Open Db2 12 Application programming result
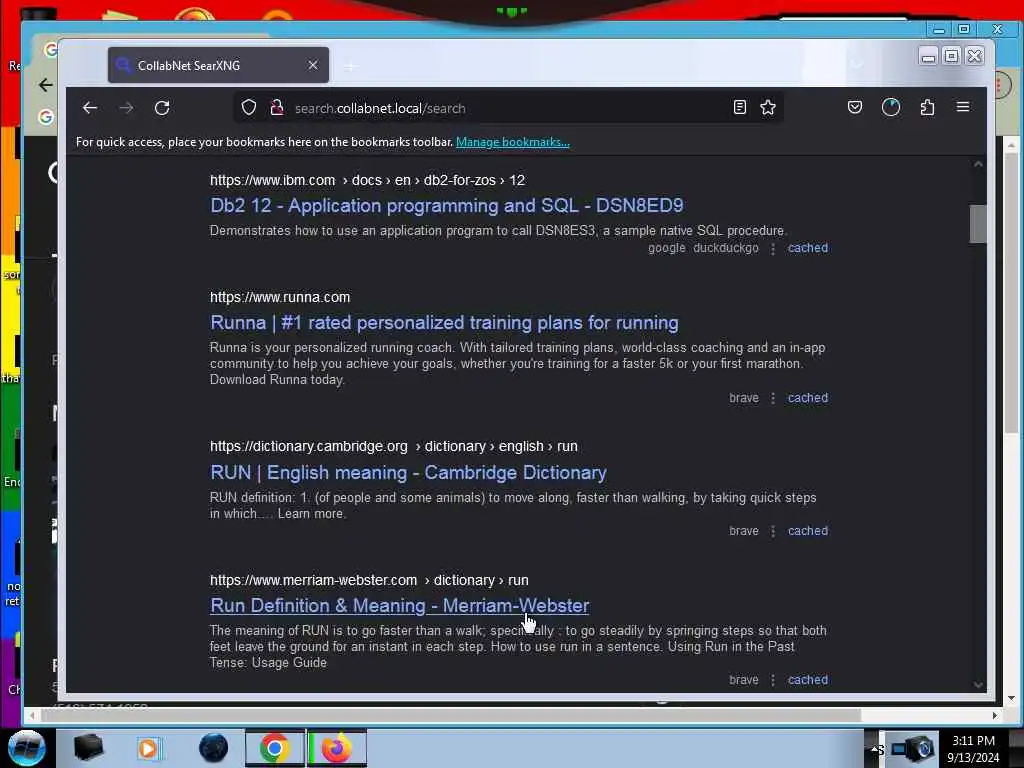The image size is (1024, 768). [x=447, y=206]
